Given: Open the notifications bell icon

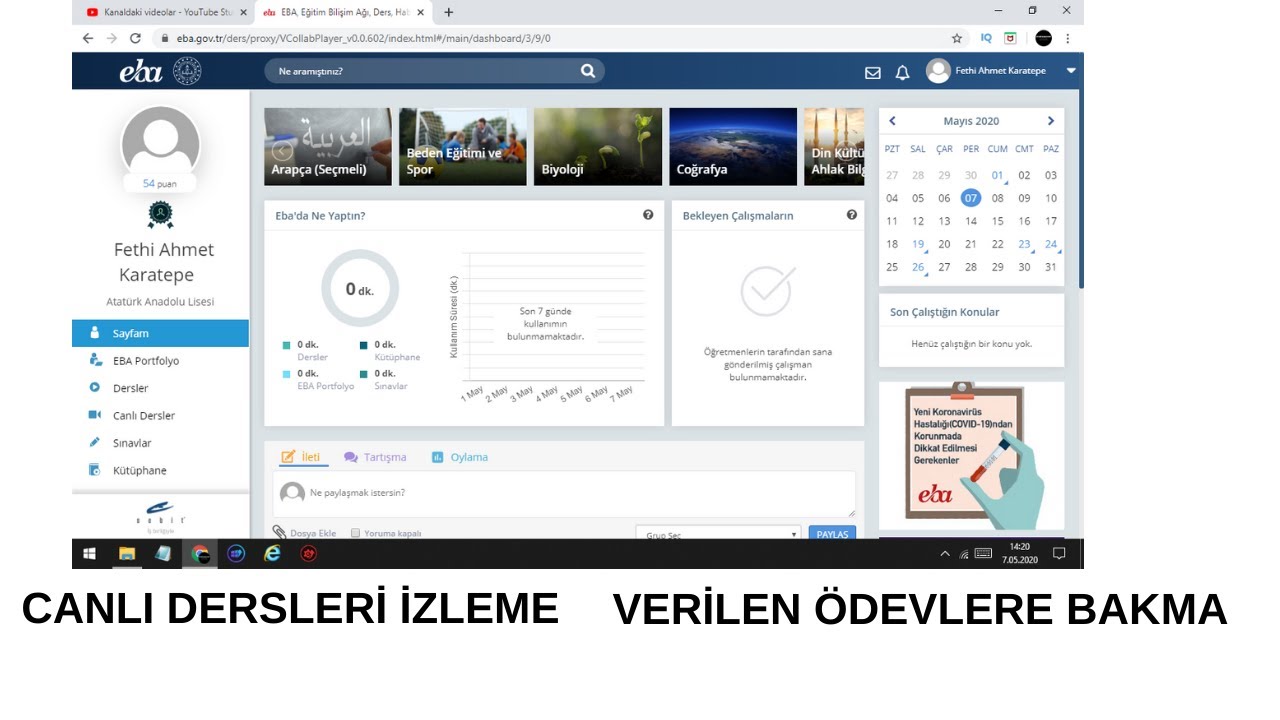Looking at the screenshot, I should (902, 72).
